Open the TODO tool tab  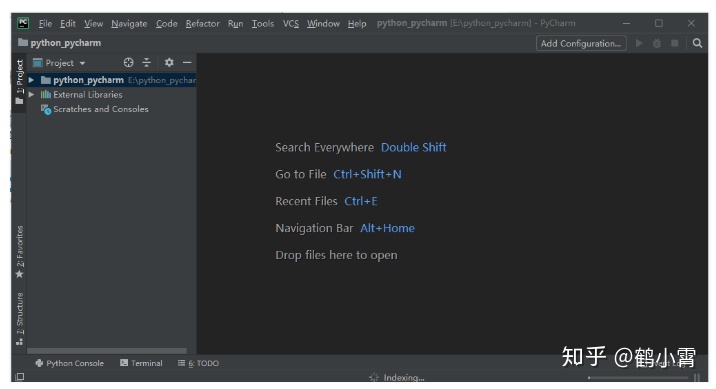pyautogui.click(x=198, y=363)
